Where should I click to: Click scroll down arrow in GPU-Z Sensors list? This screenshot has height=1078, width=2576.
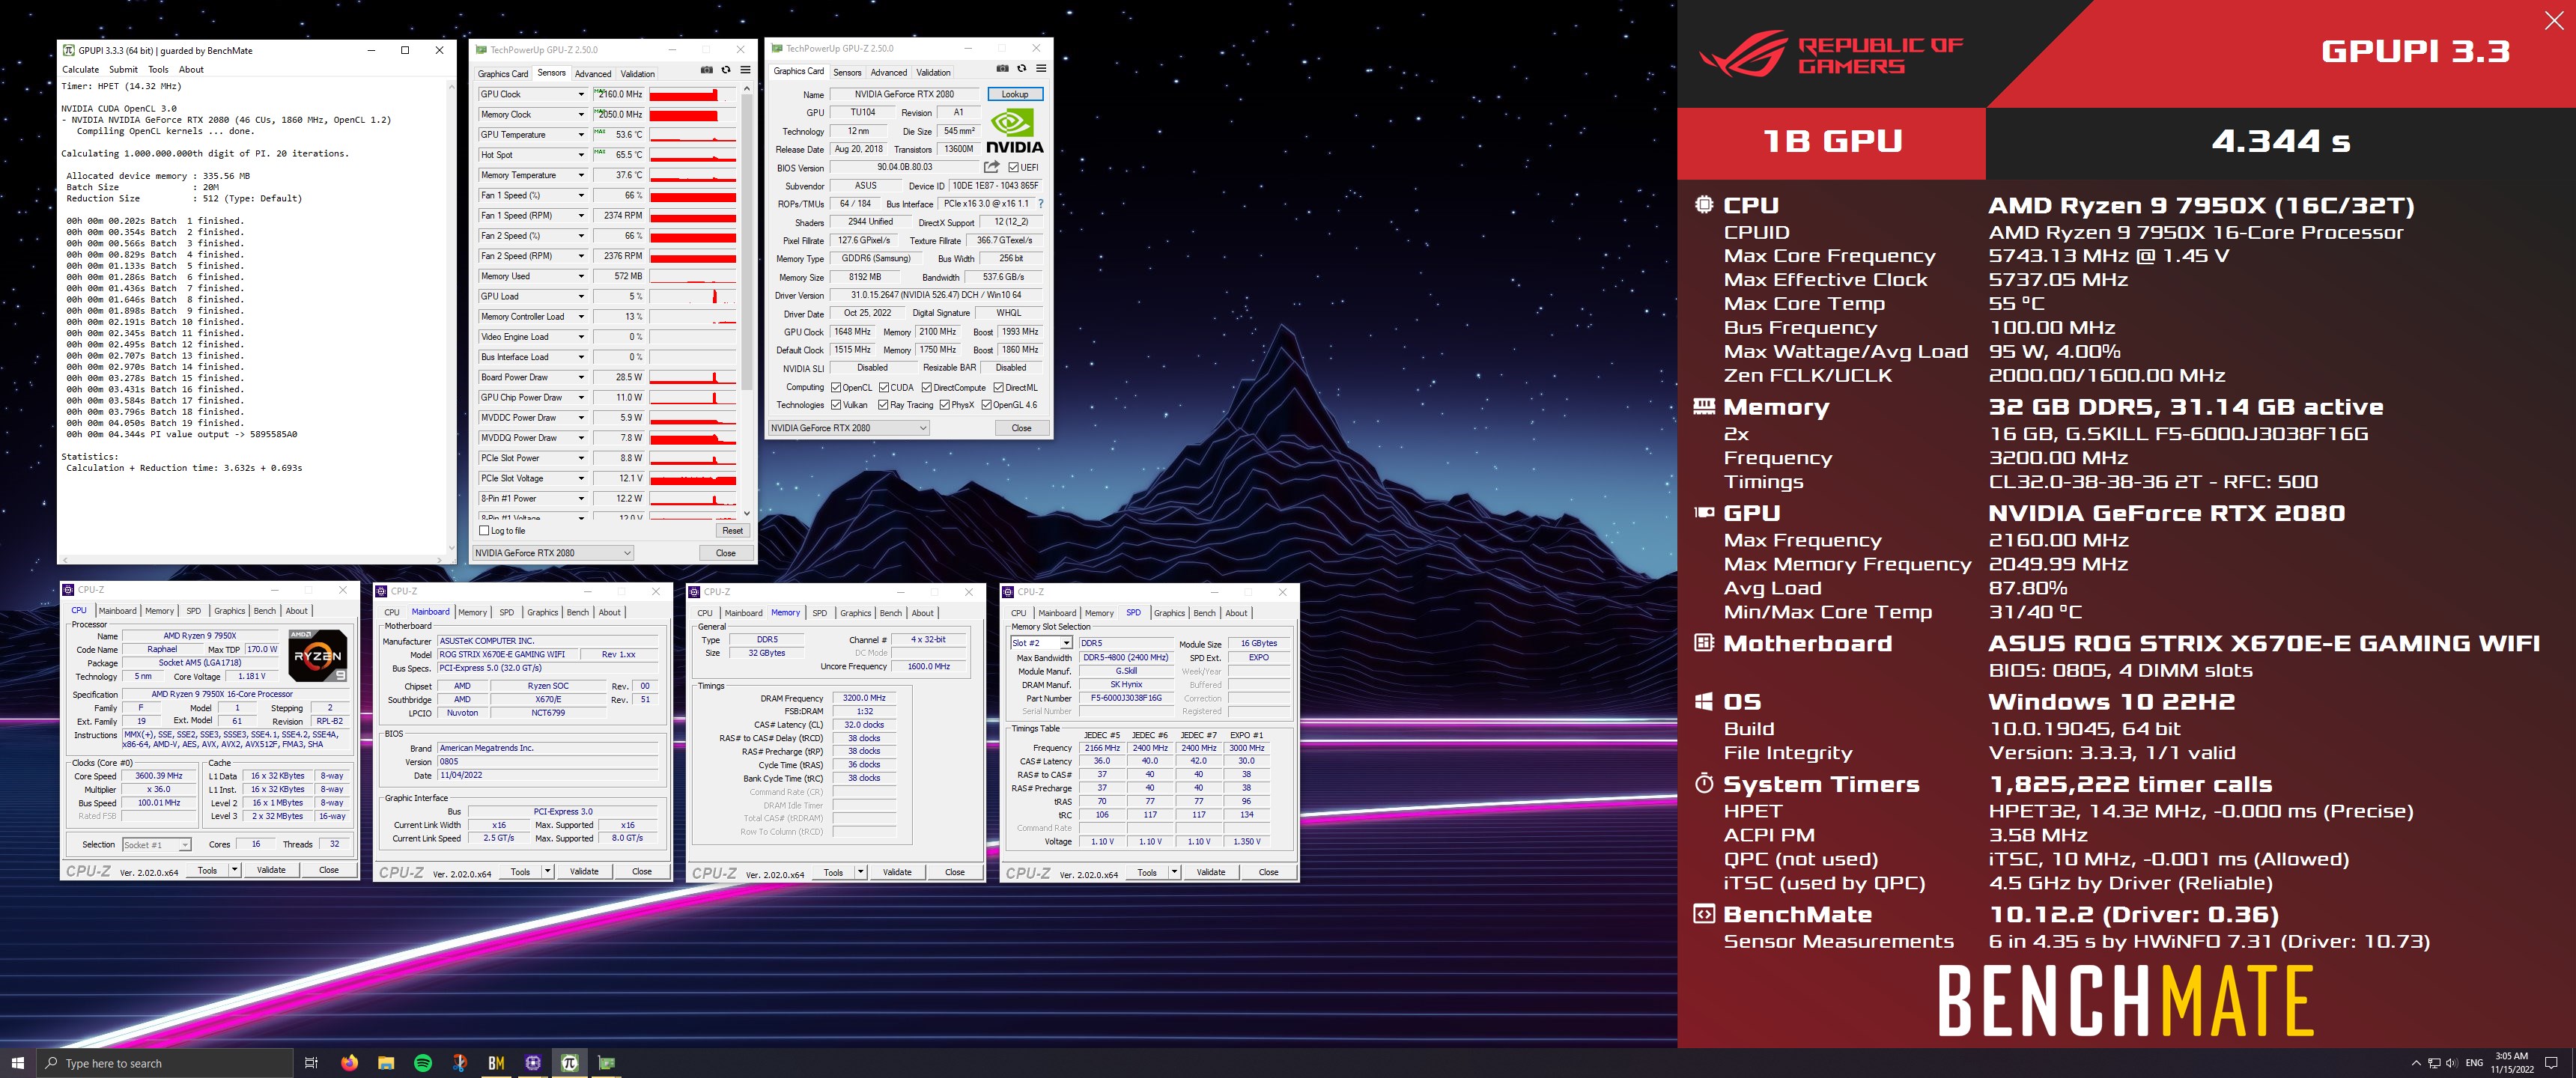click(x=746, y=513)
